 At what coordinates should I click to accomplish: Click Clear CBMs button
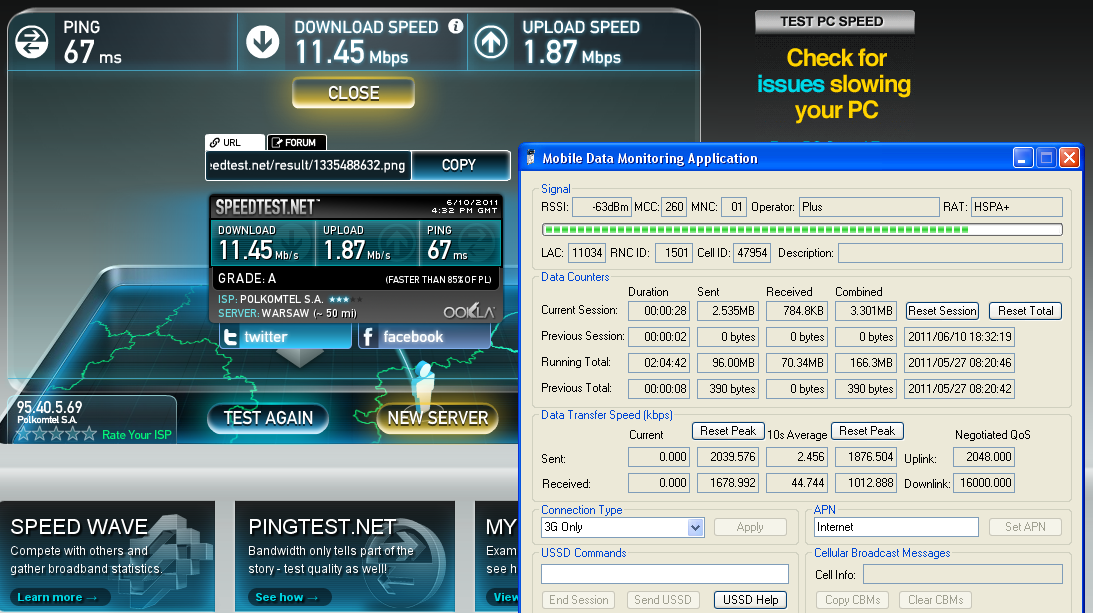935,600
